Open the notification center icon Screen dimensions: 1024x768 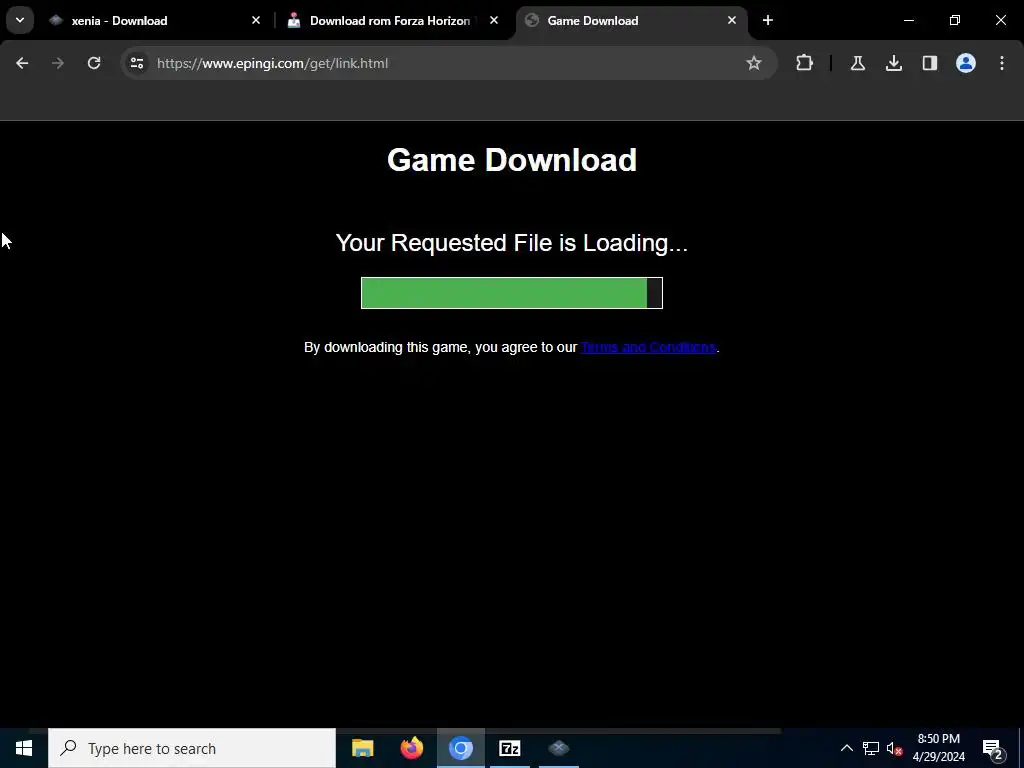point(993,748)
